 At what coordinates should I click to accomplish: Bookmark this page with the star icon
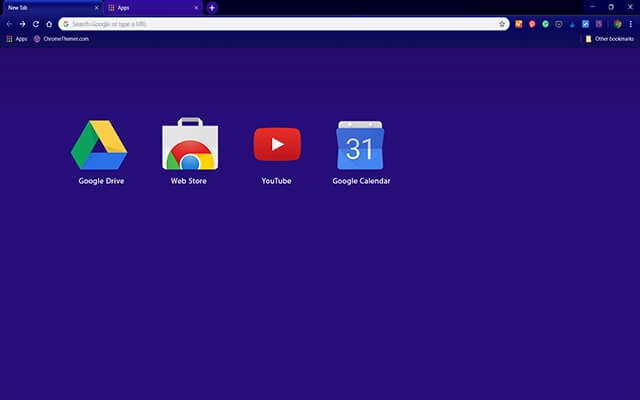(x=502, y=24)
